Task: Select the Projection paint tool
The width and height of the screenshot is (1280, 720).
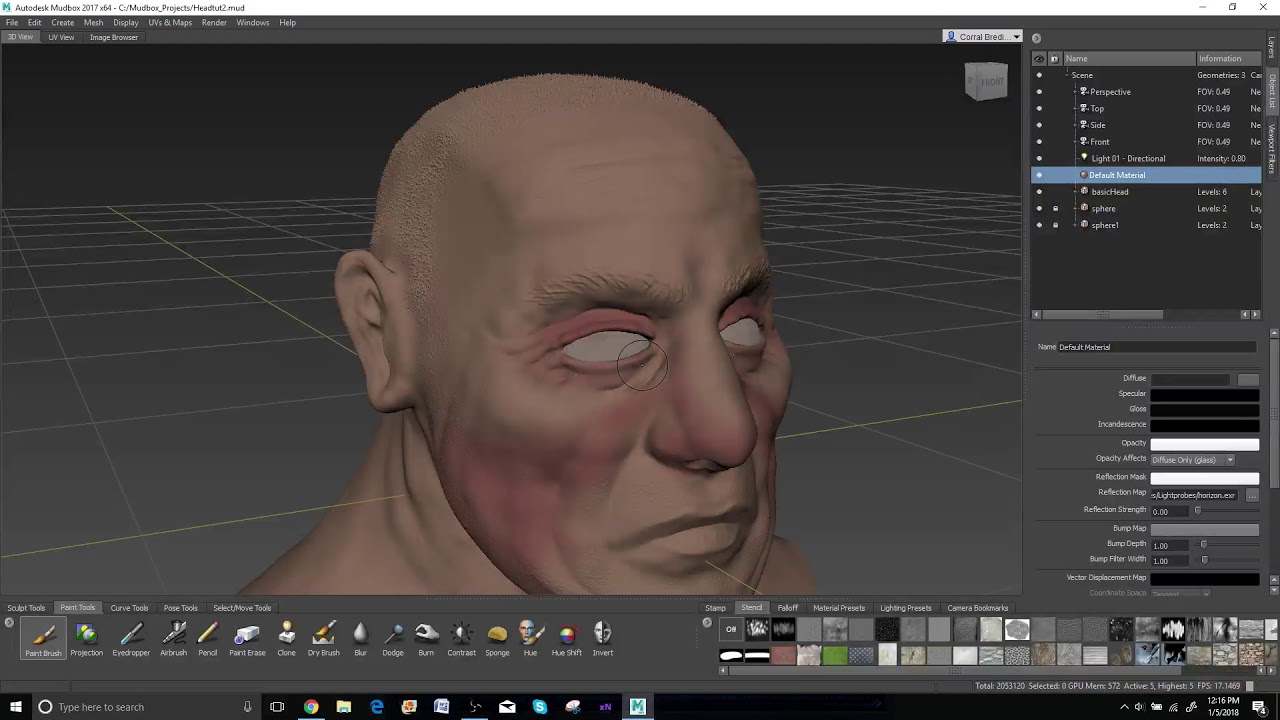Action: click(x=86, y=639)
